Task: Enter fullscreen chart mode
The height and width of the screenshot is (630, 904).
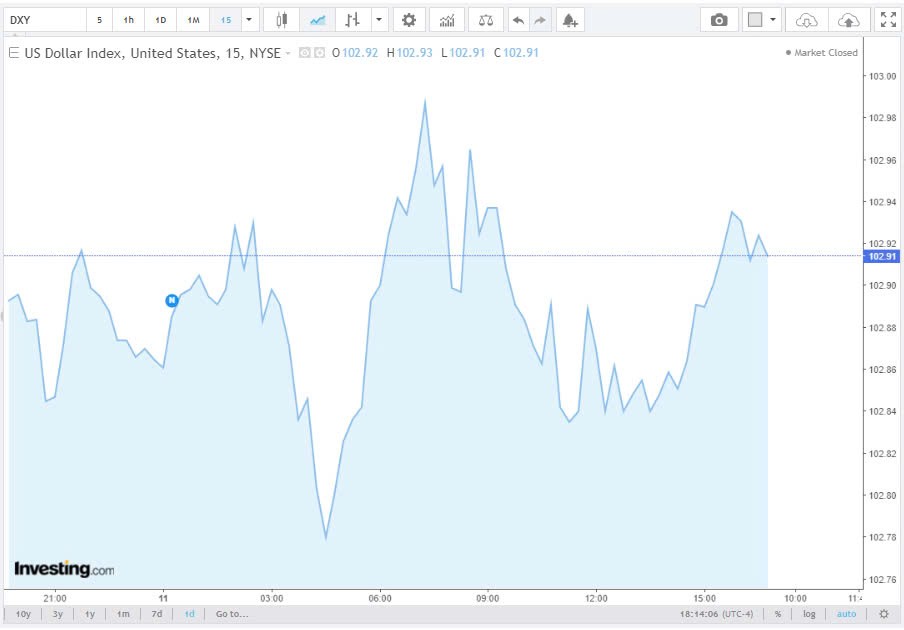Action: tap(887, 20)
